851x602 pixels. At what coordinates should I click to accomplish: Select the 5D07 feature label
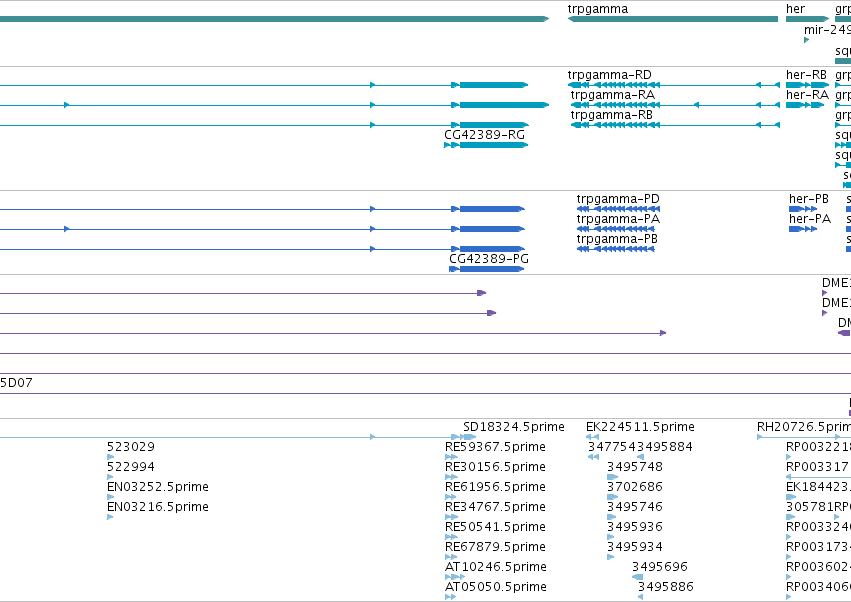(x=16, y=383)
